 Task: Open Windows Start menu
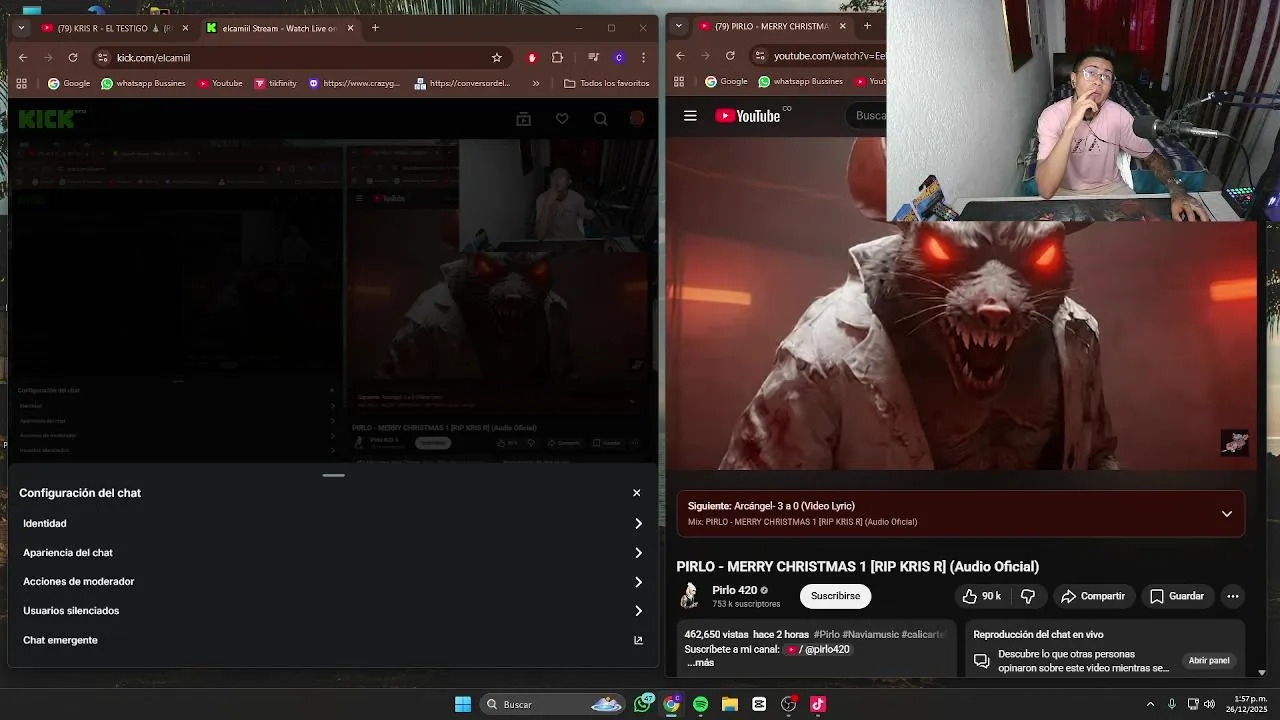click(463, 704)
